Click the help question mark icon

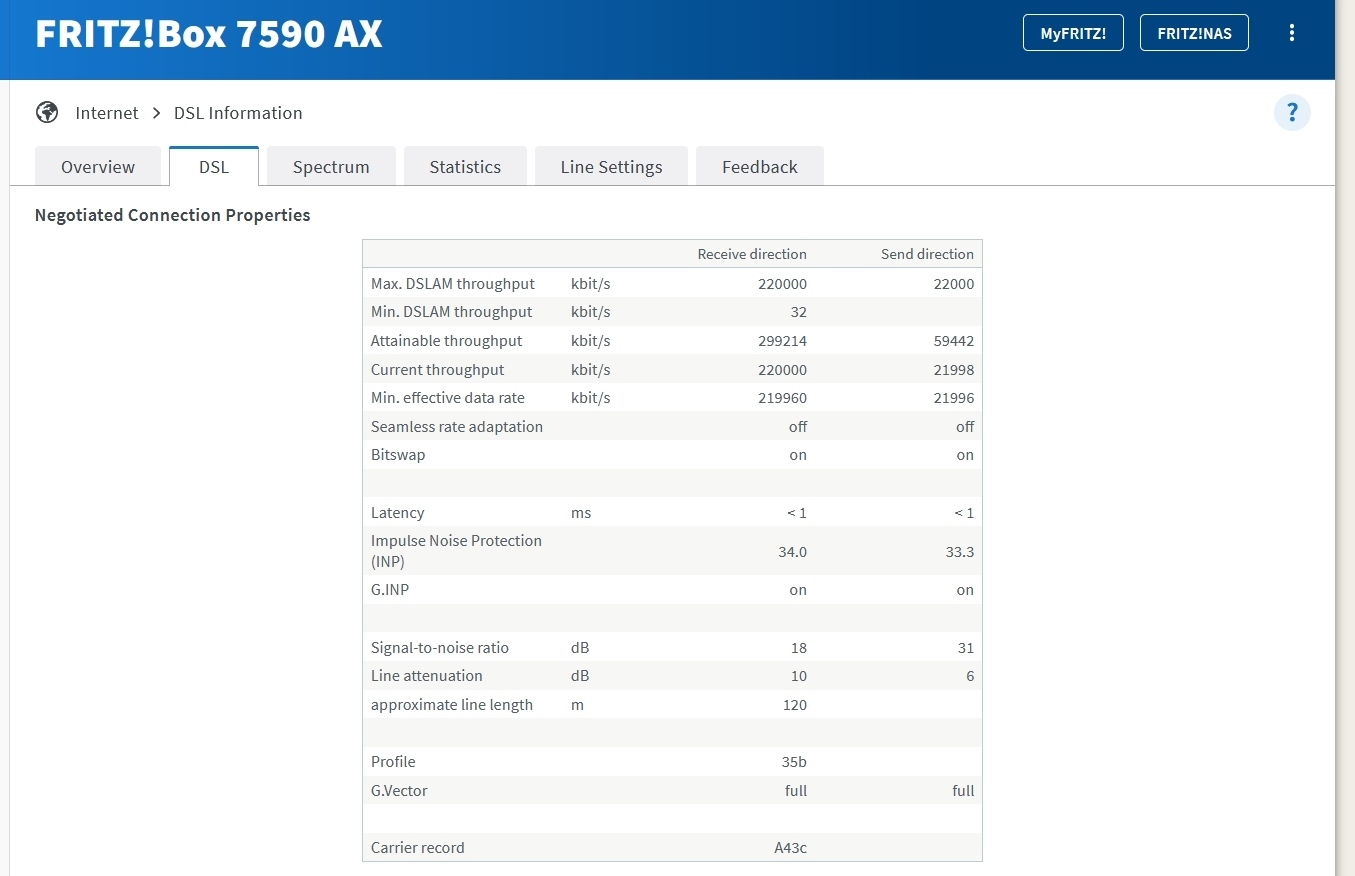point(1292,112)
